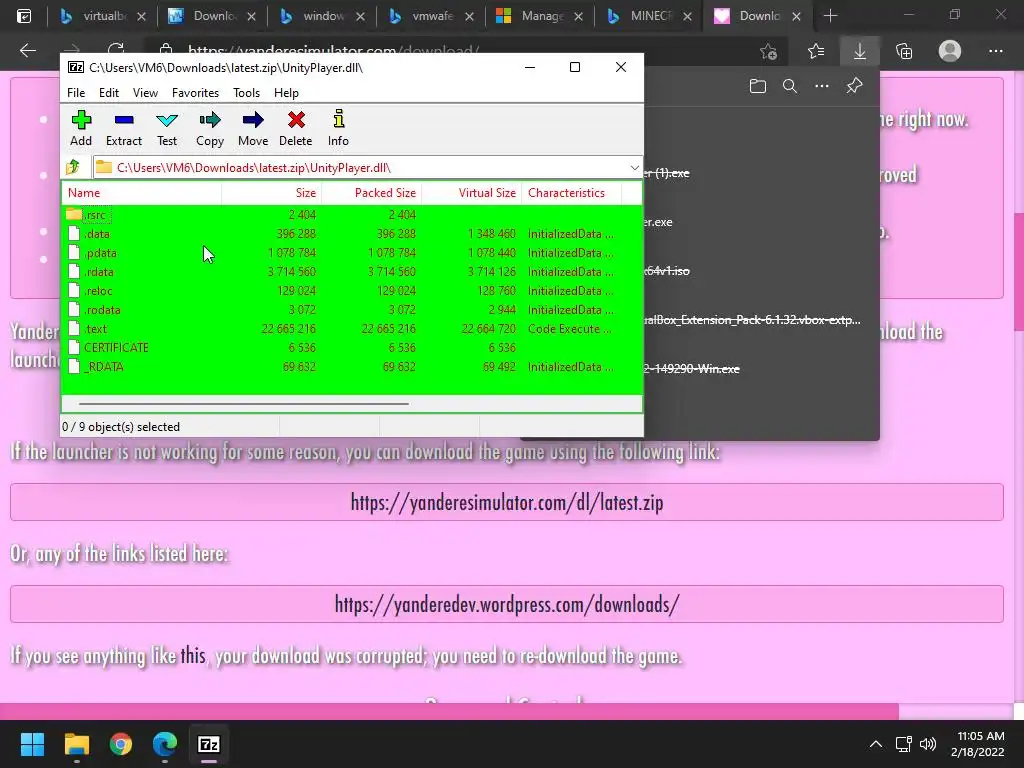
Task: Sort list by Characteristics column
Action: coord(571,193)
